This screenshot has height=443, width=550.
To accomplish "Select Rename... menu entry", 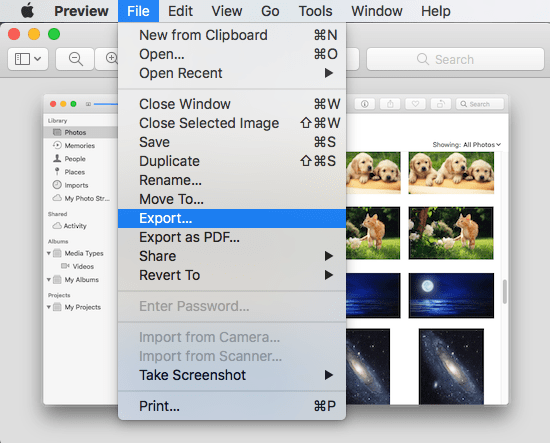I will pyautogui.click(x=232, y=180).
